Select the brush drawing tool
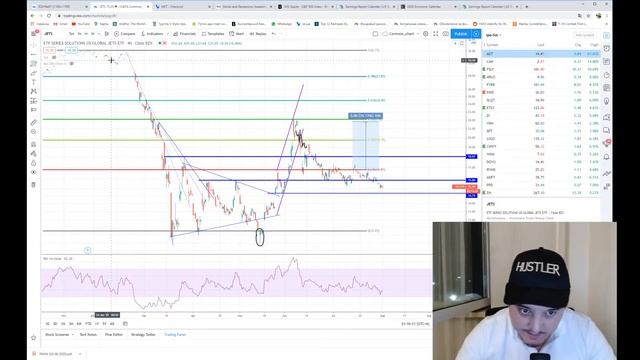Viewport: 640px width, 360px height. [33, 73]
